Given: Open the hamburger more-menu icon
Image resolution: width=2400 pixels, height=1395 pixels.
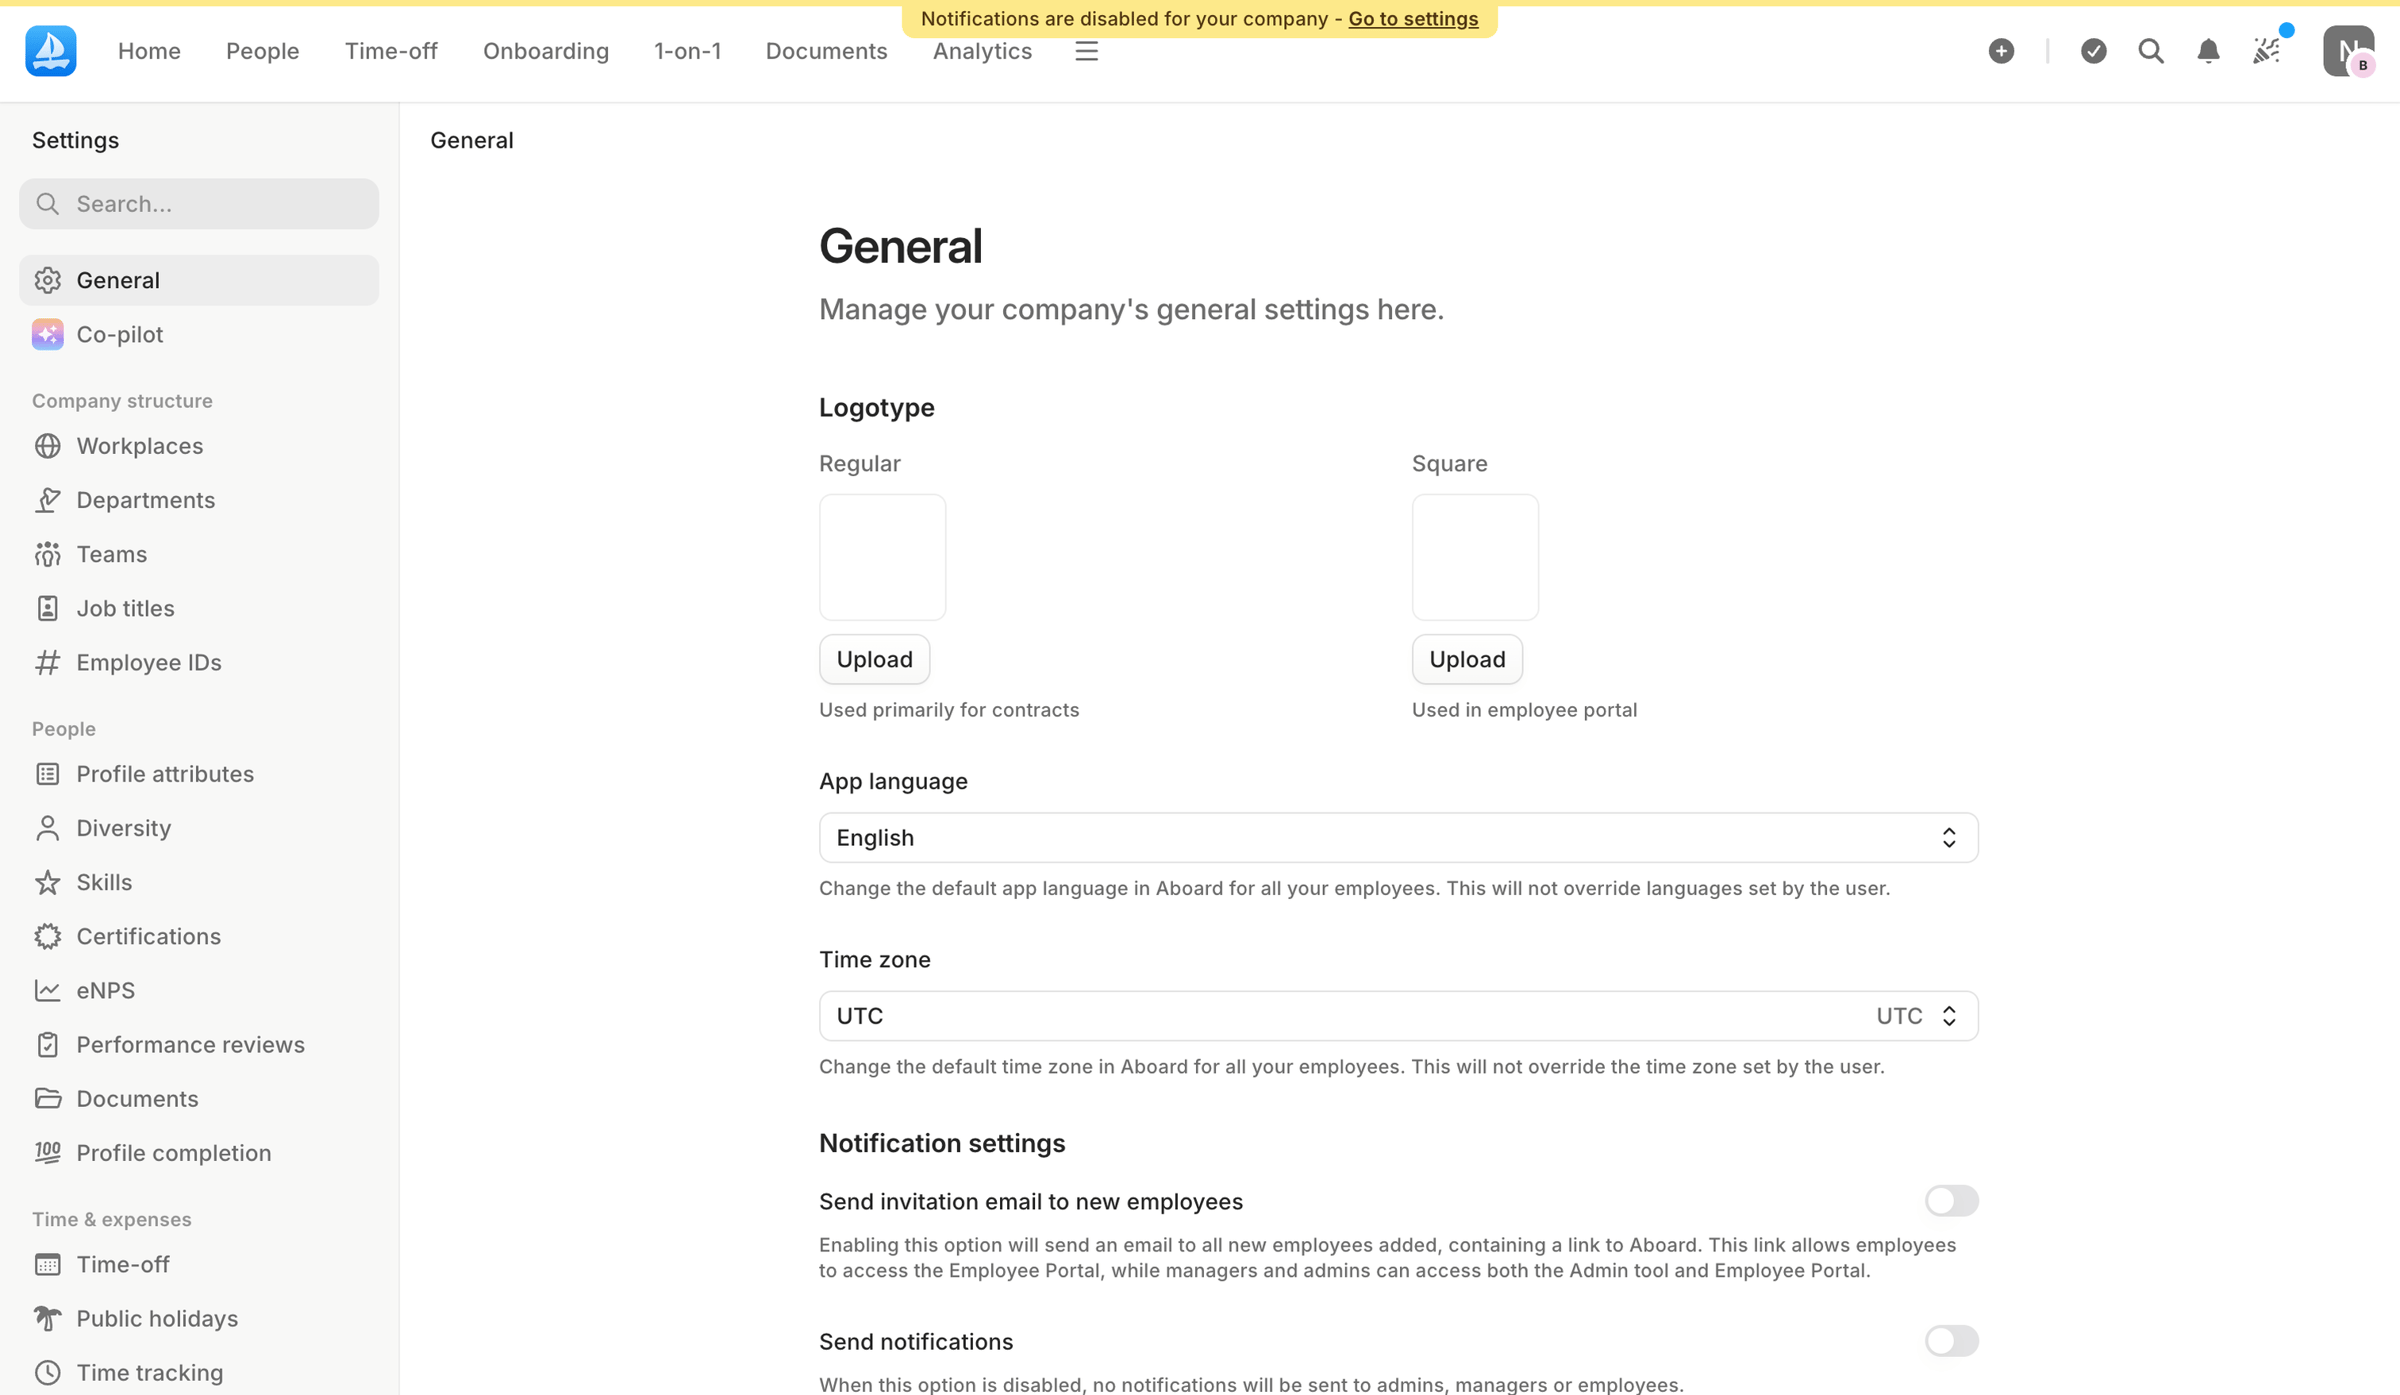Looking at the screenshot, I should click(1086, 51).
